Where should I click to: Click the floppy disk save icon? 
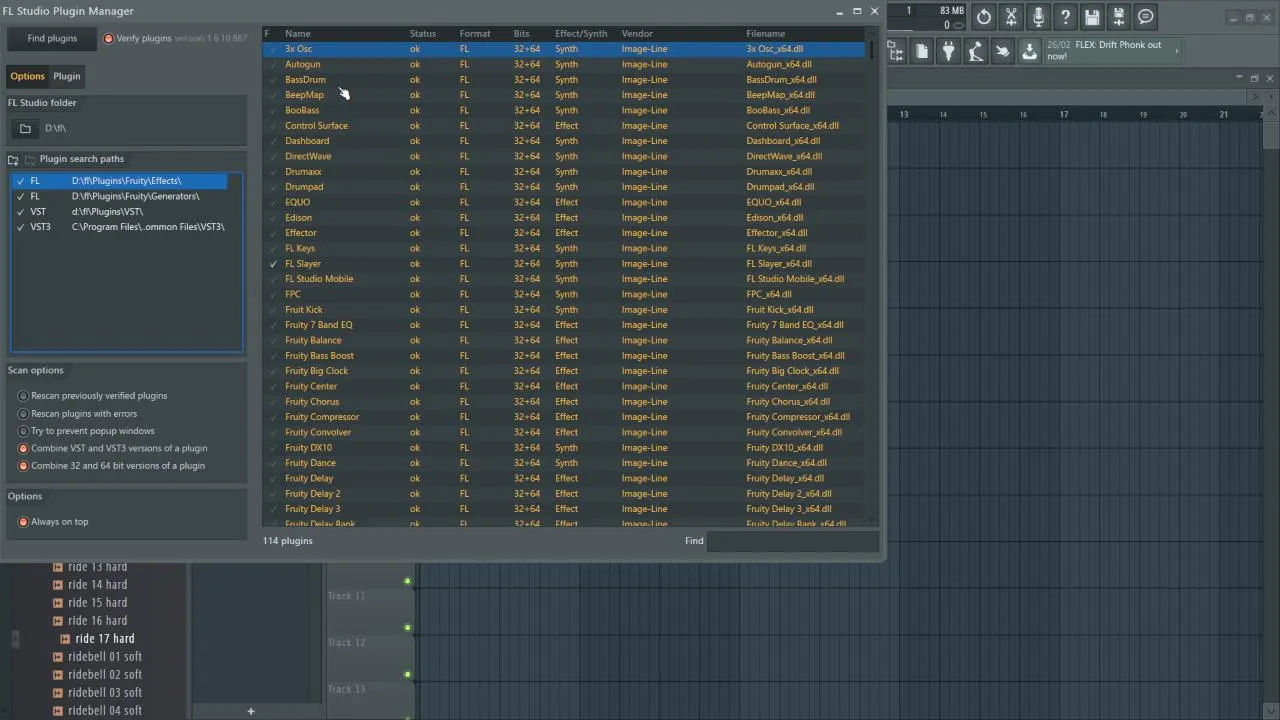1092,17
